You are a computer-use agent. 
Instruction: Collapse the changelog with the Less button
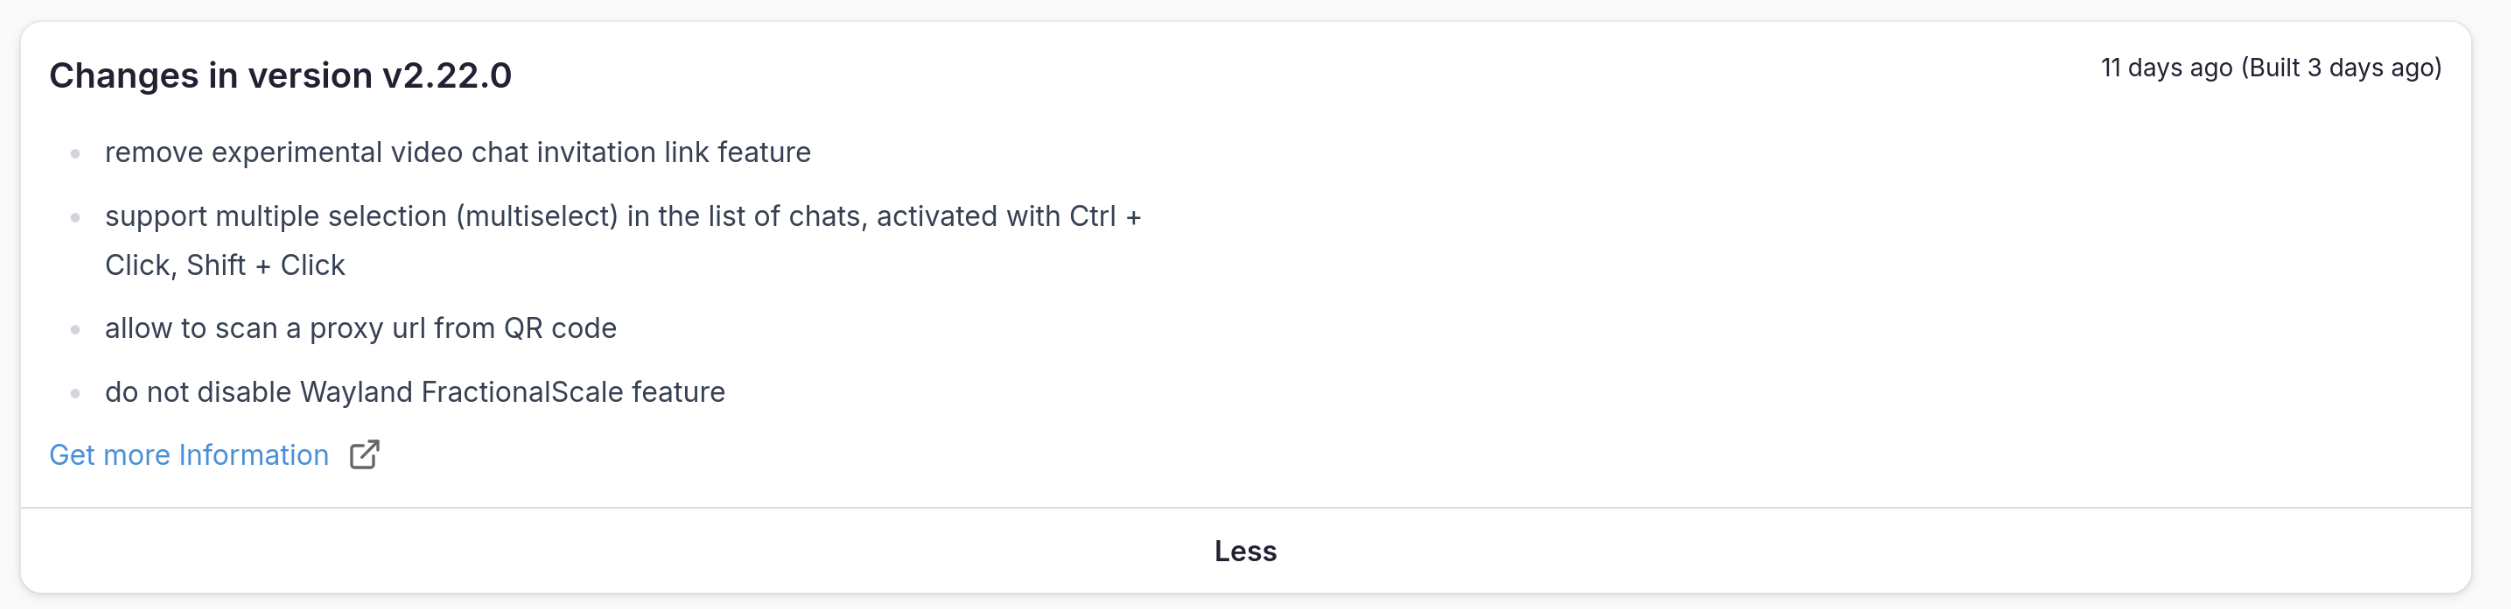pyautogui.click(x=1245, y=551)
